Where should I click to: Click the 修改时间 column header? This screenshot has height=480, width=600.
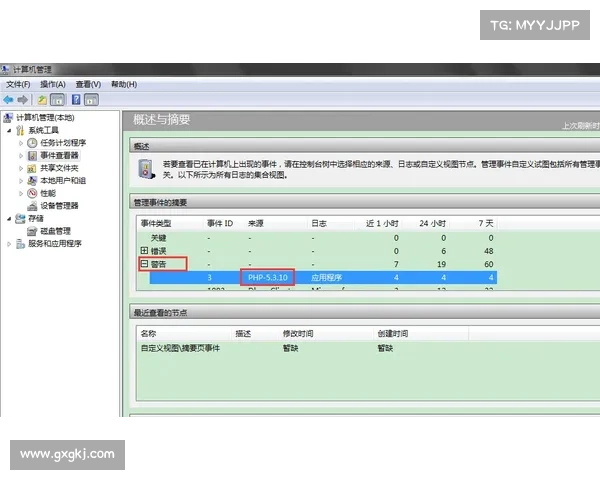[x=326, y=334]
